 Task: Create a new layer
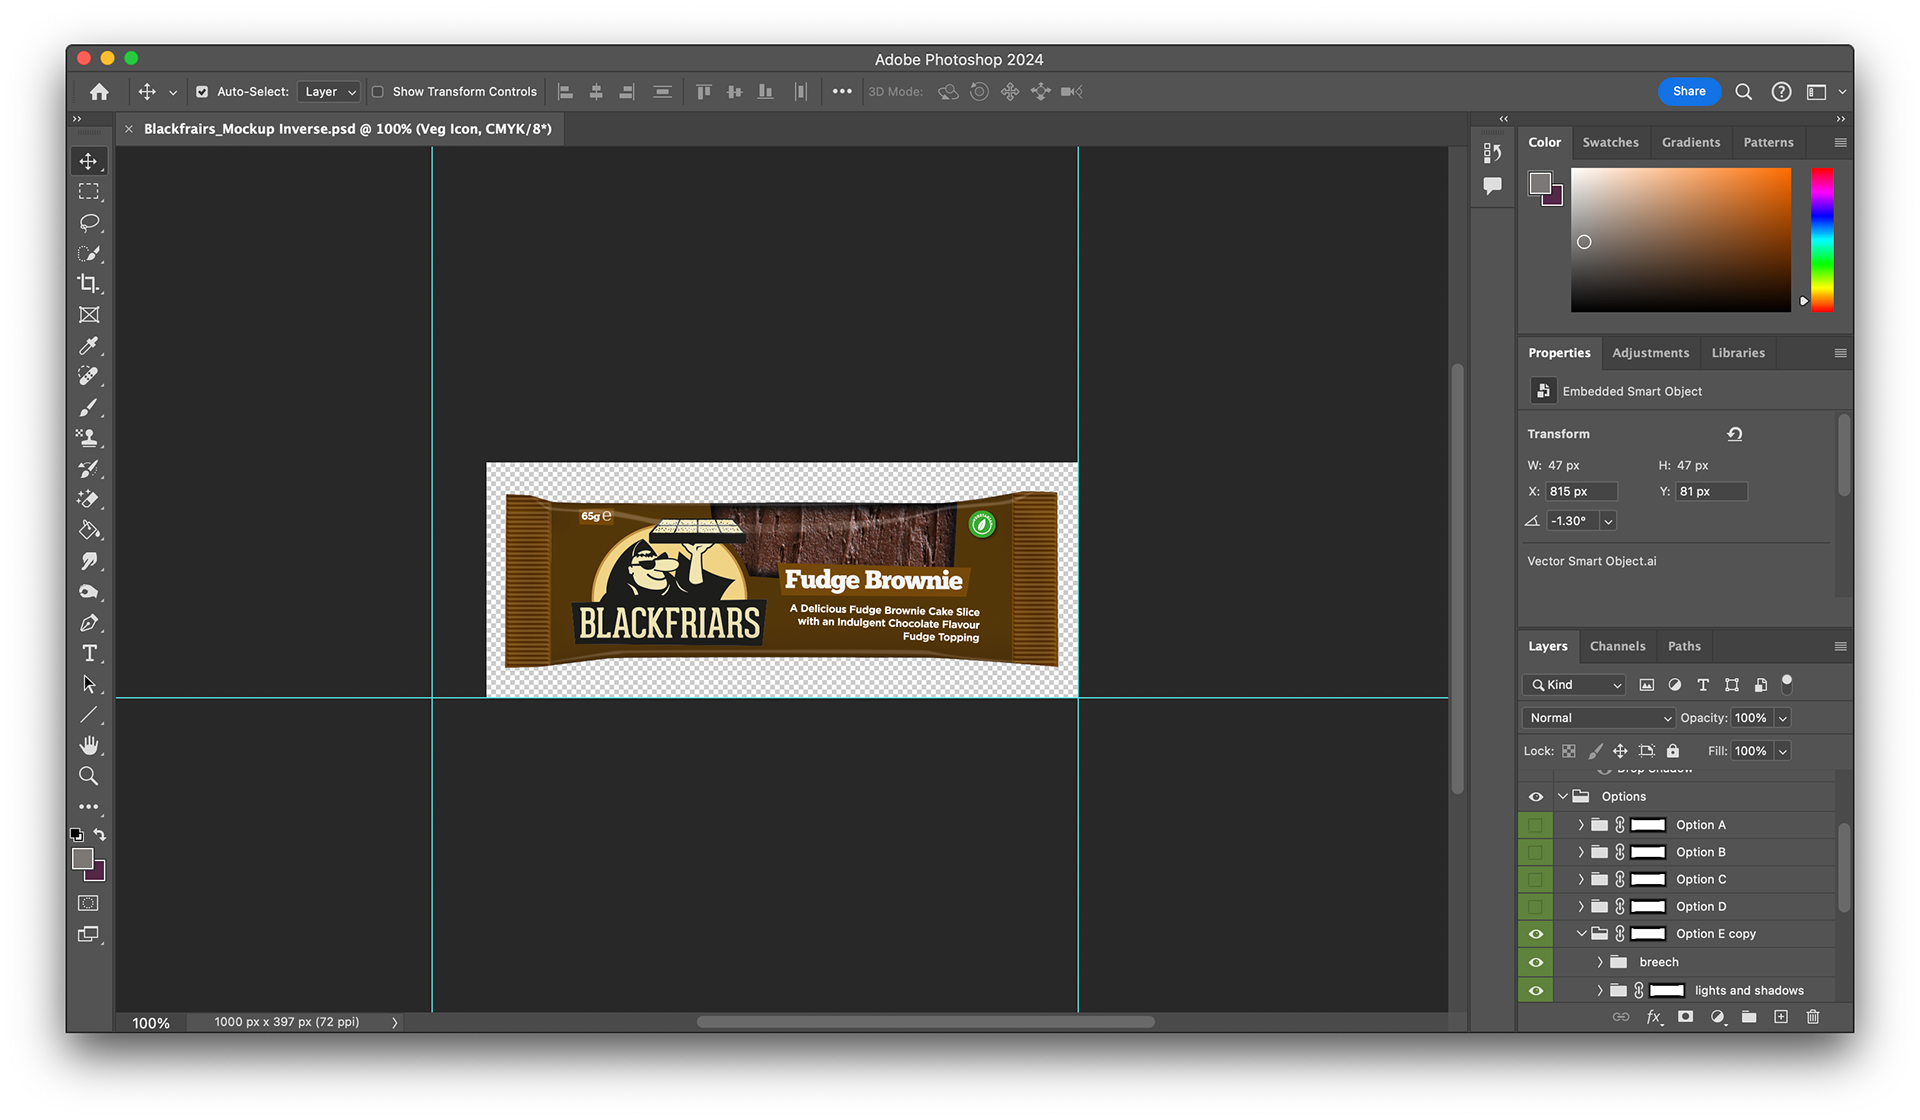coord(1781,1017)
